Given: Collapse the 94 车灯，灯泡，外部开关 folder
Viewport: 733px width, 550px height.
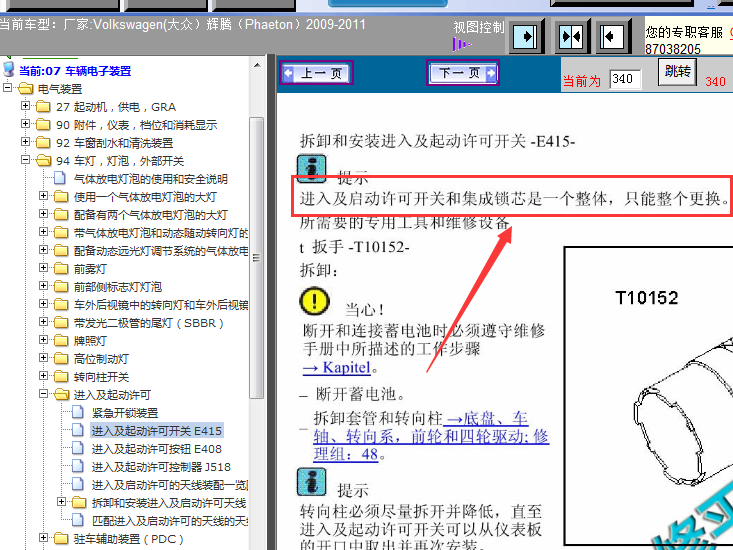Looking at the screenshot, I should pyautogui.click(x=25, y=161).
